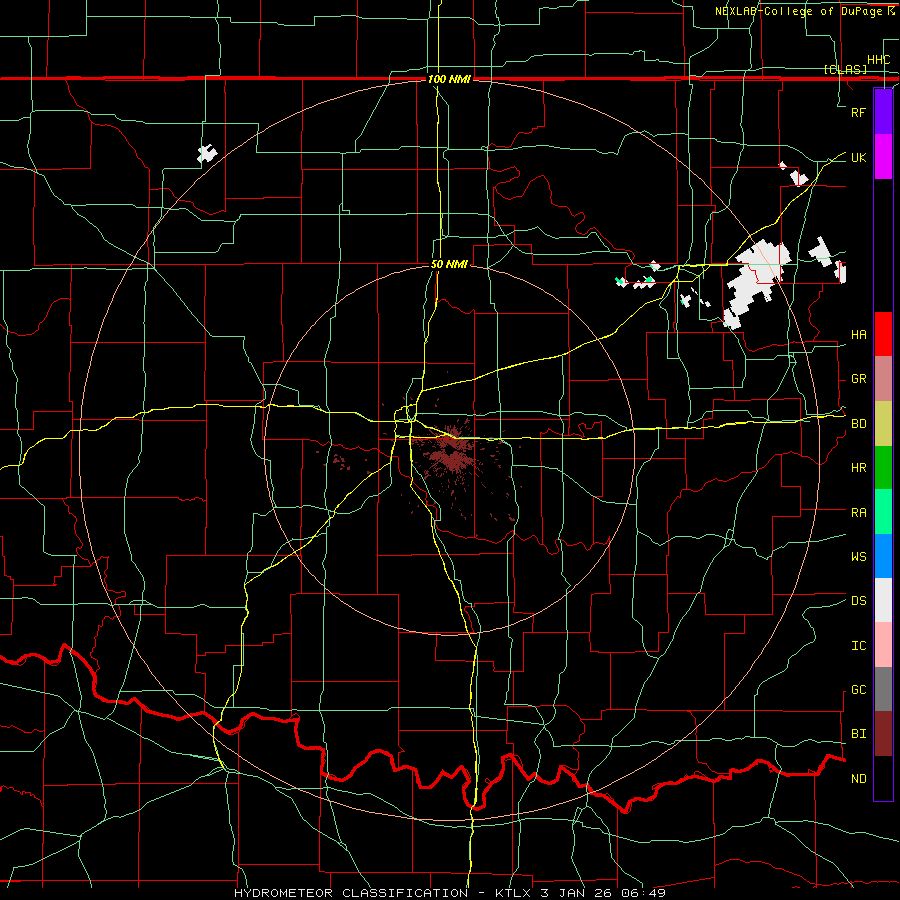Click the white DS legend color block
Image resolution: width=900 pixels, height=900 pixels.
coord(883,600)
